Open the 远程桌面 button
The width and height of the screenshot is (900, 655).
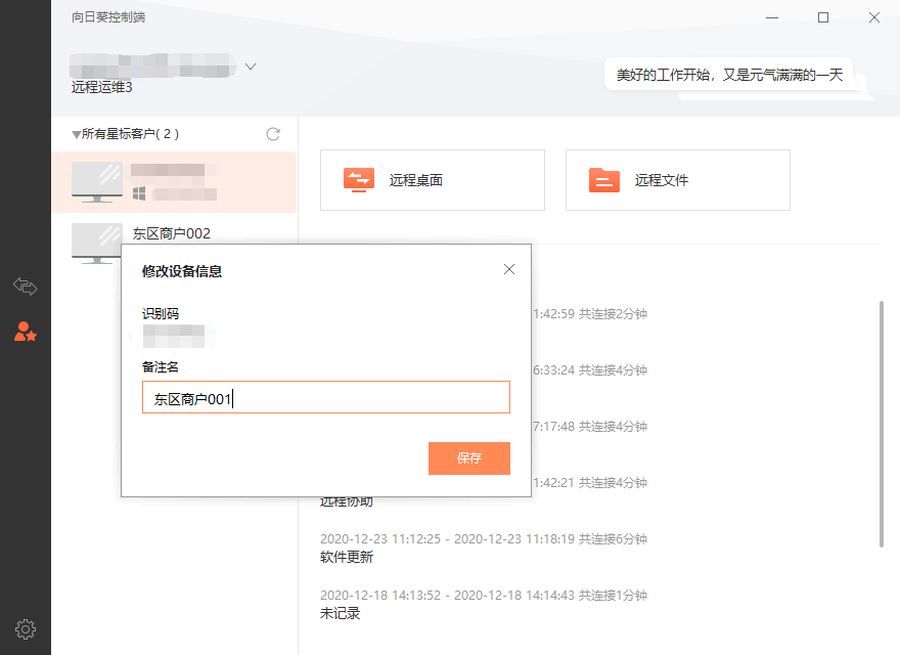pyautogui.click(x=432, y=180)
